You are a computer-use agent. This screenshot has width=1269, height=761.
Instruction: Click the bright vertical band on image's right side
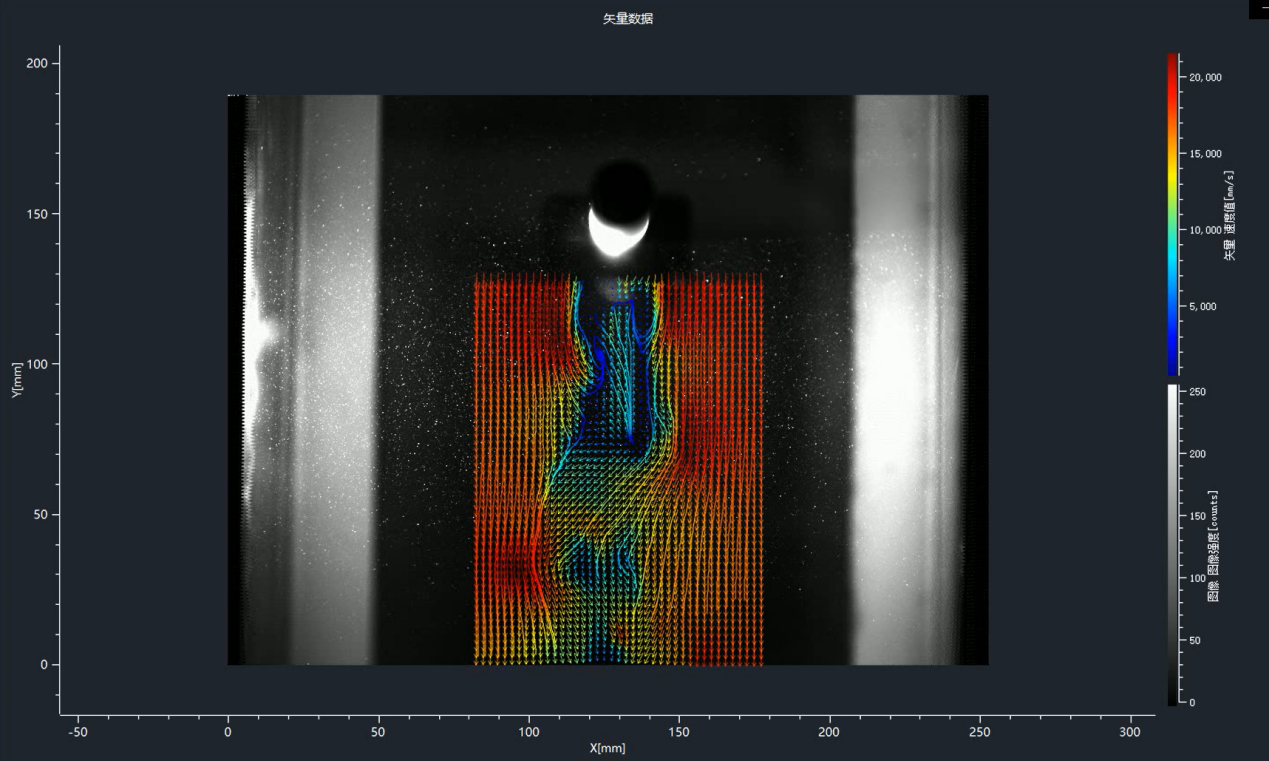pyautogui.click(x=895, y=380)
